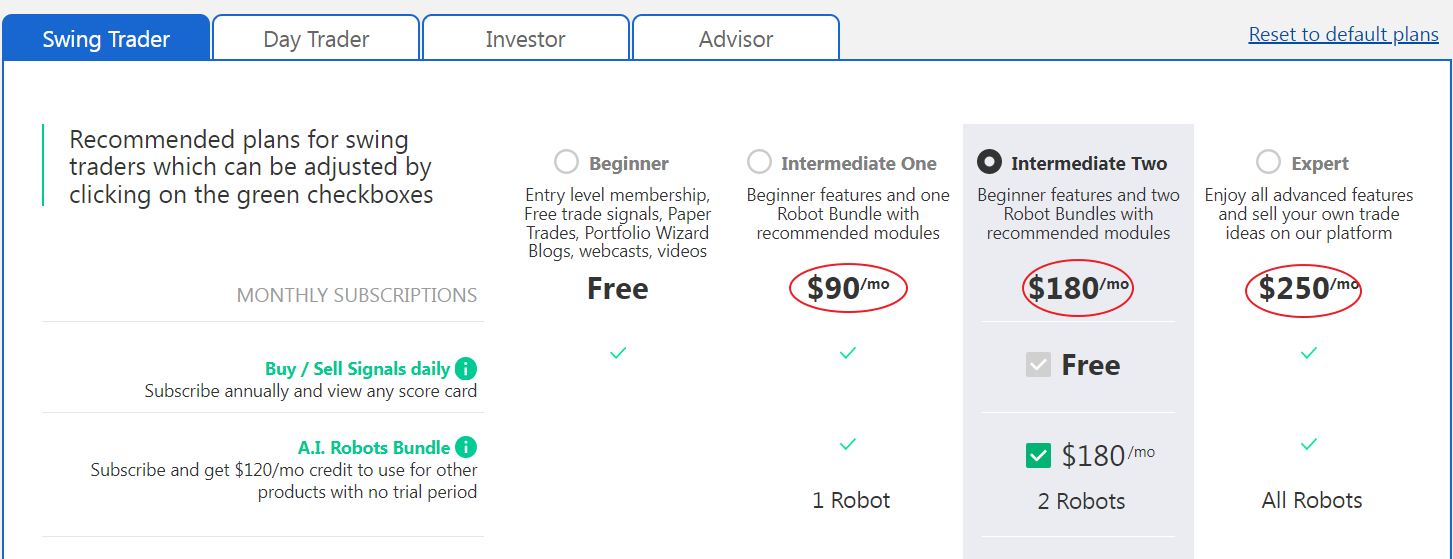Click Beginner column's Buy/Sell Signals checkmark
The height and width of the screenshot is (559, 1453).
point(618,353)
